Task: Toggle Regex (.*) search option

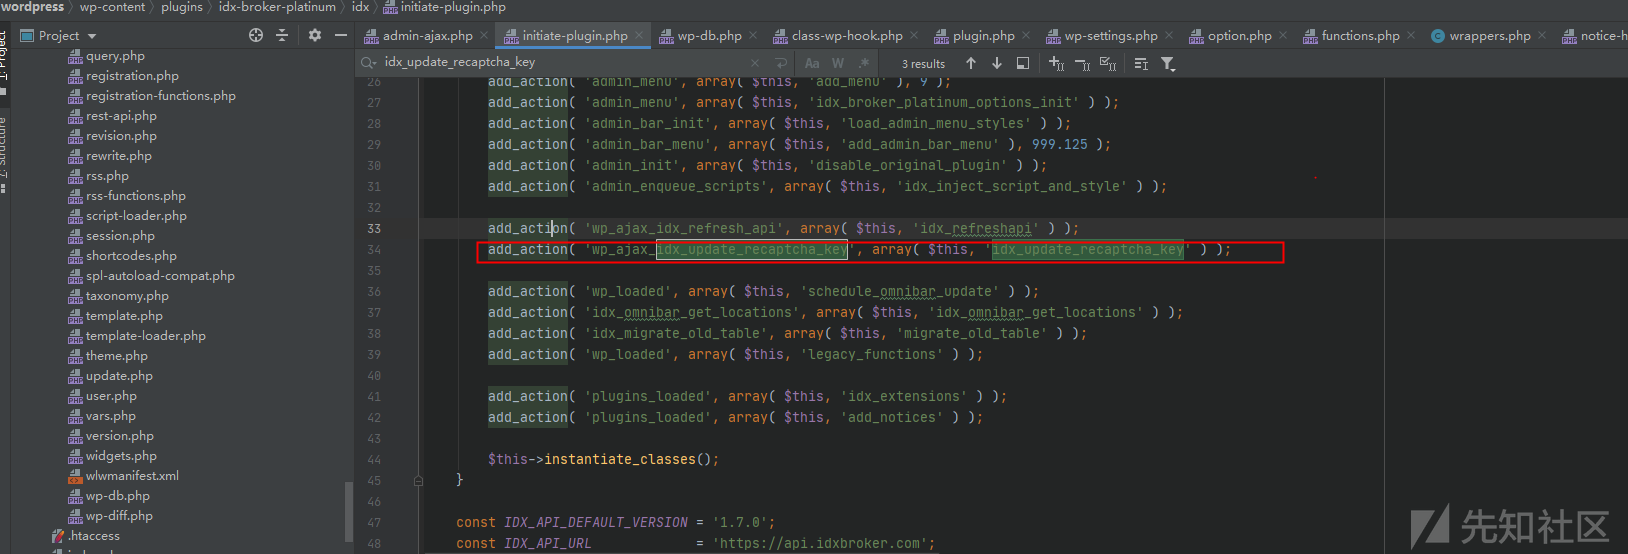Action: point(864,63)
